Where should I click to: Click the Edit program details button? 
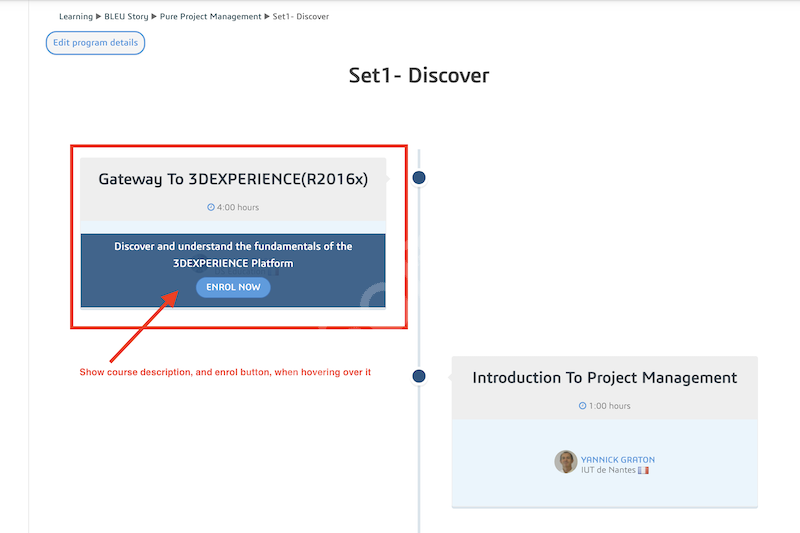coord(95,43)
